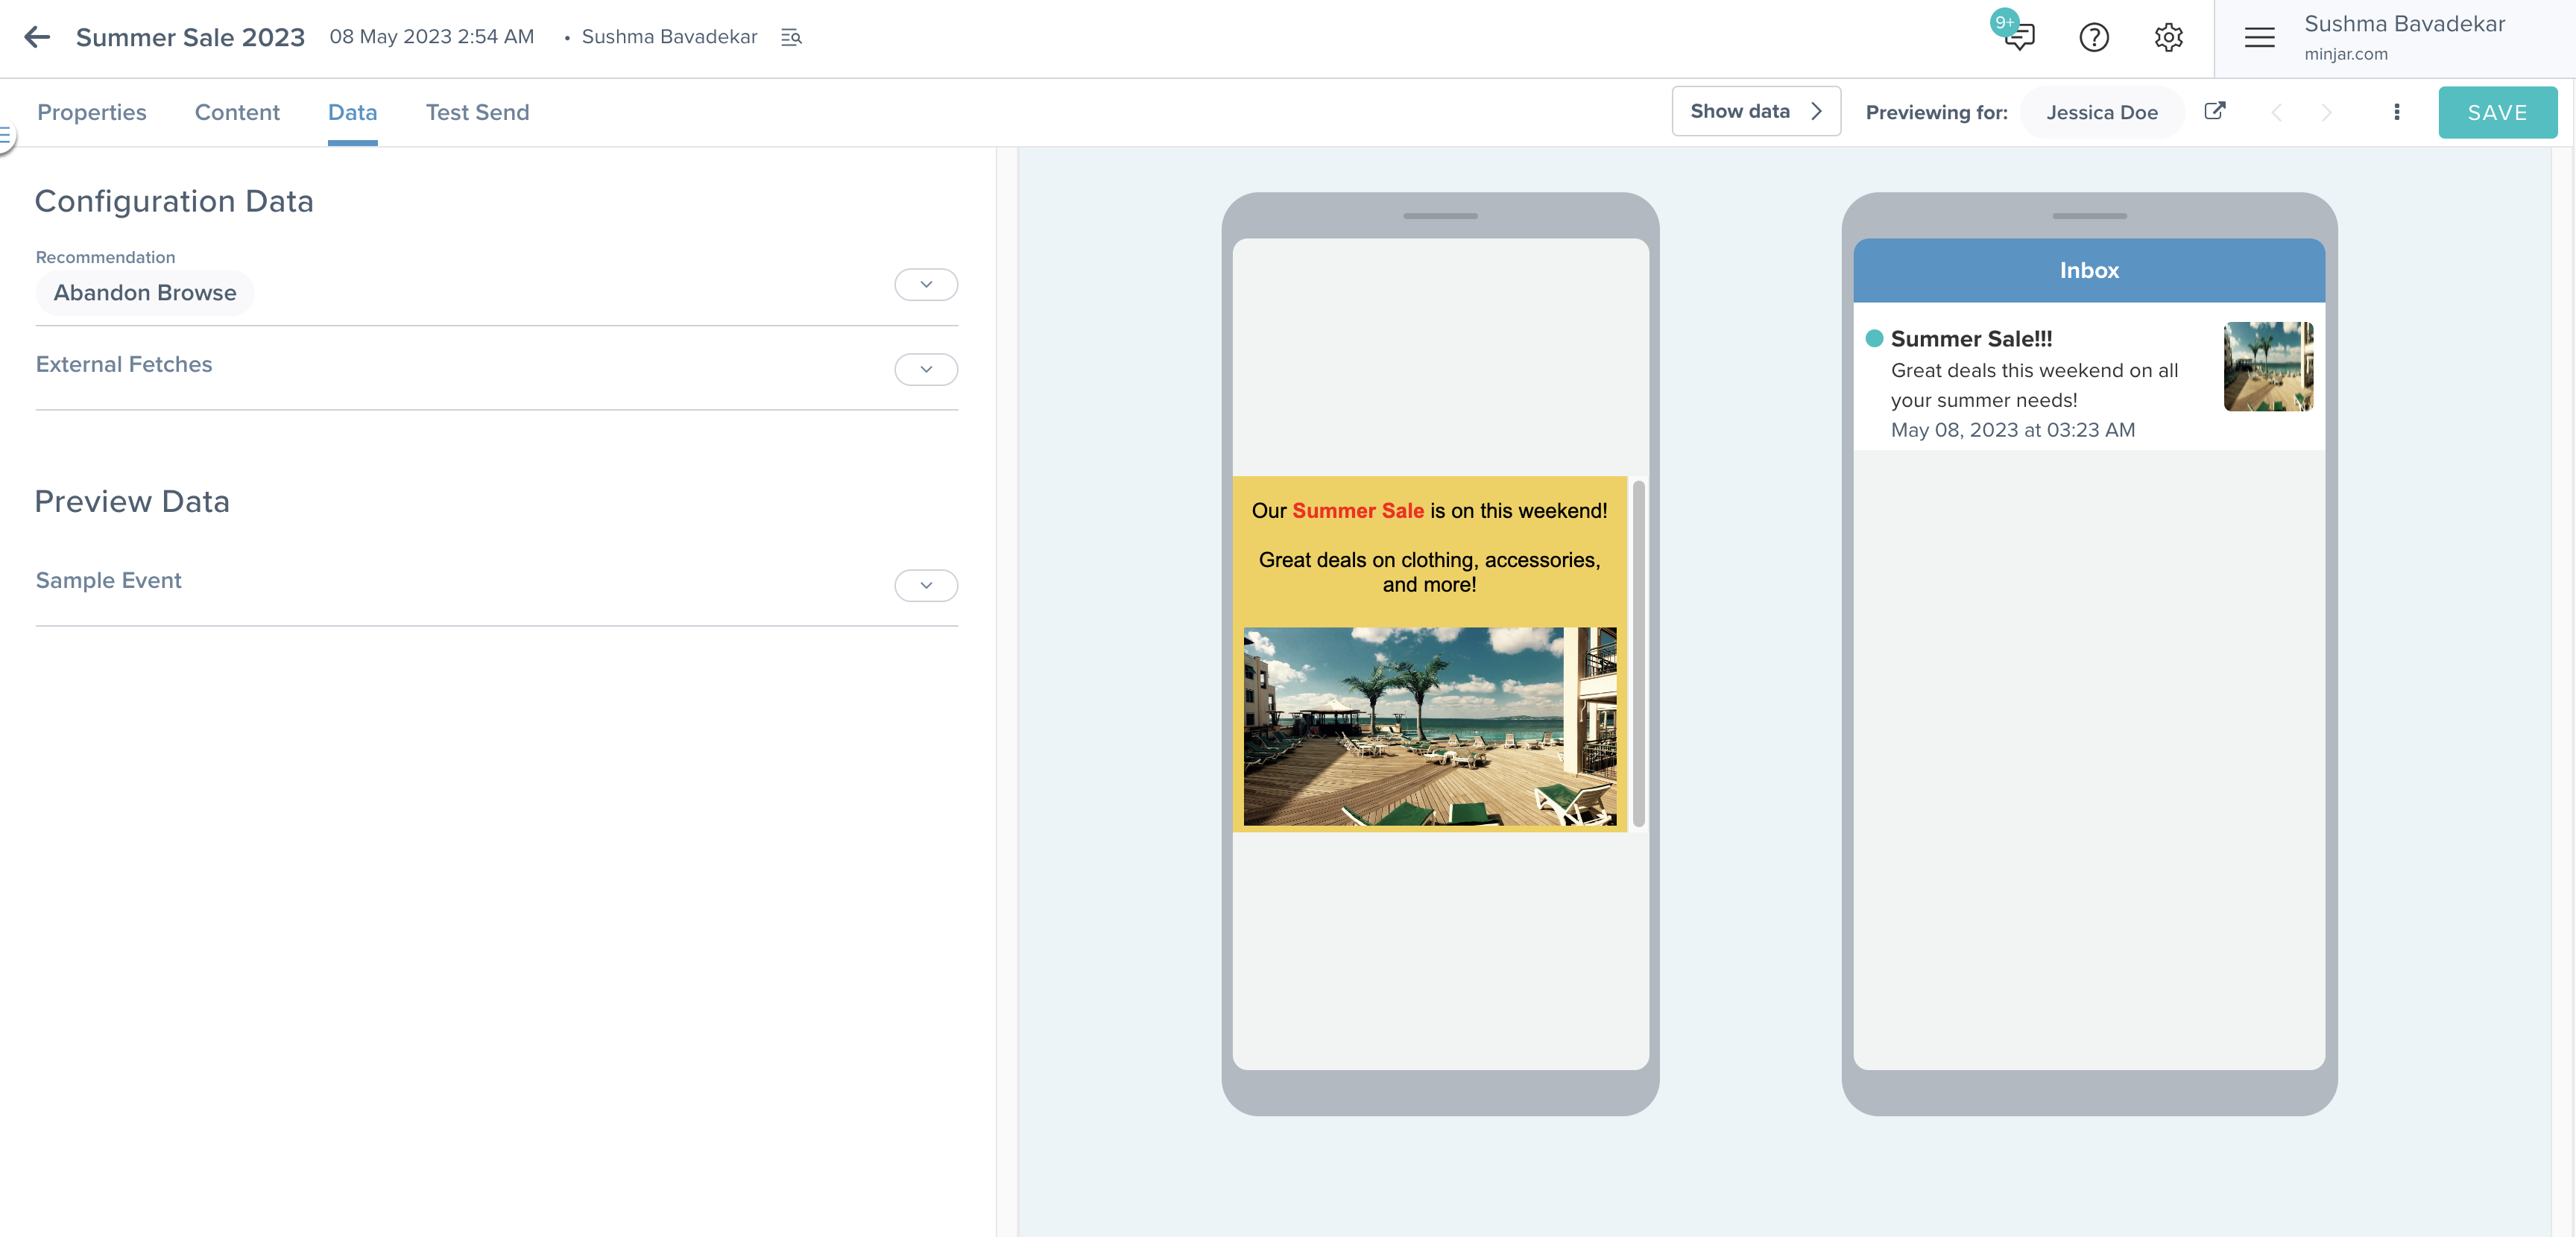This screenshot has width=2576, height=1237.
Task: Click the May 08, 2023 at 03:23 AM date
Action: tap(2012, 429)
